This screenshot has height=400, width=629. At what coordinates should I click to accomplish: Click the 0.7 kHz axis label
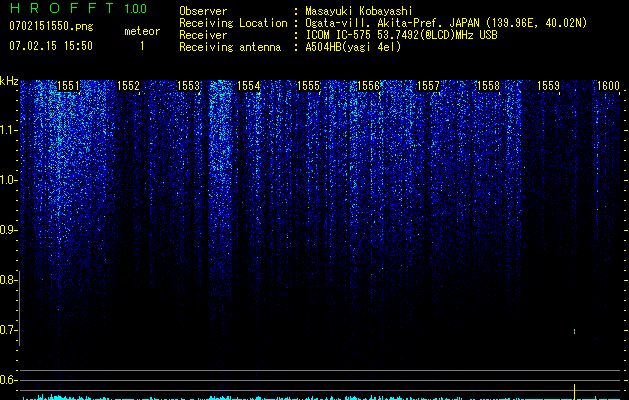[8, 330]
